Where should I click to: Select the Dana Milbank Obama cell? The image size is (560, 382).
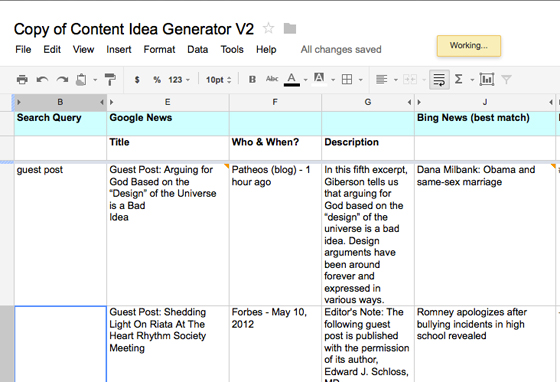point(485,234)
